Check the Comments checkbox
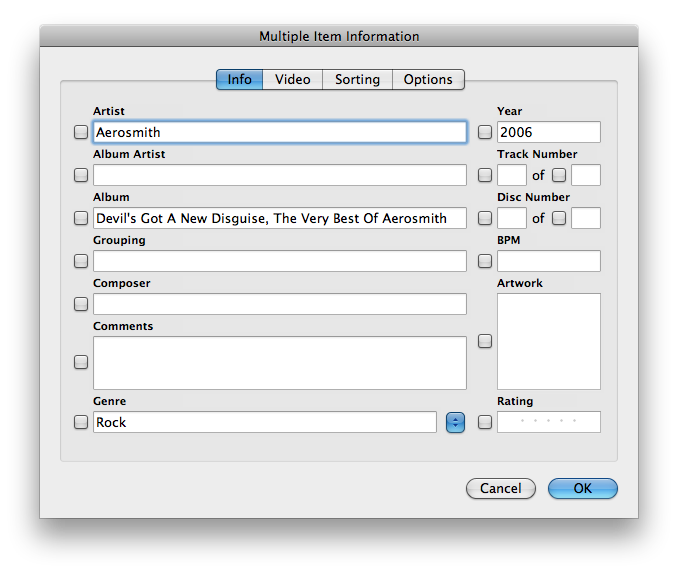Screen dimensions: 678x573 point(81,362)
